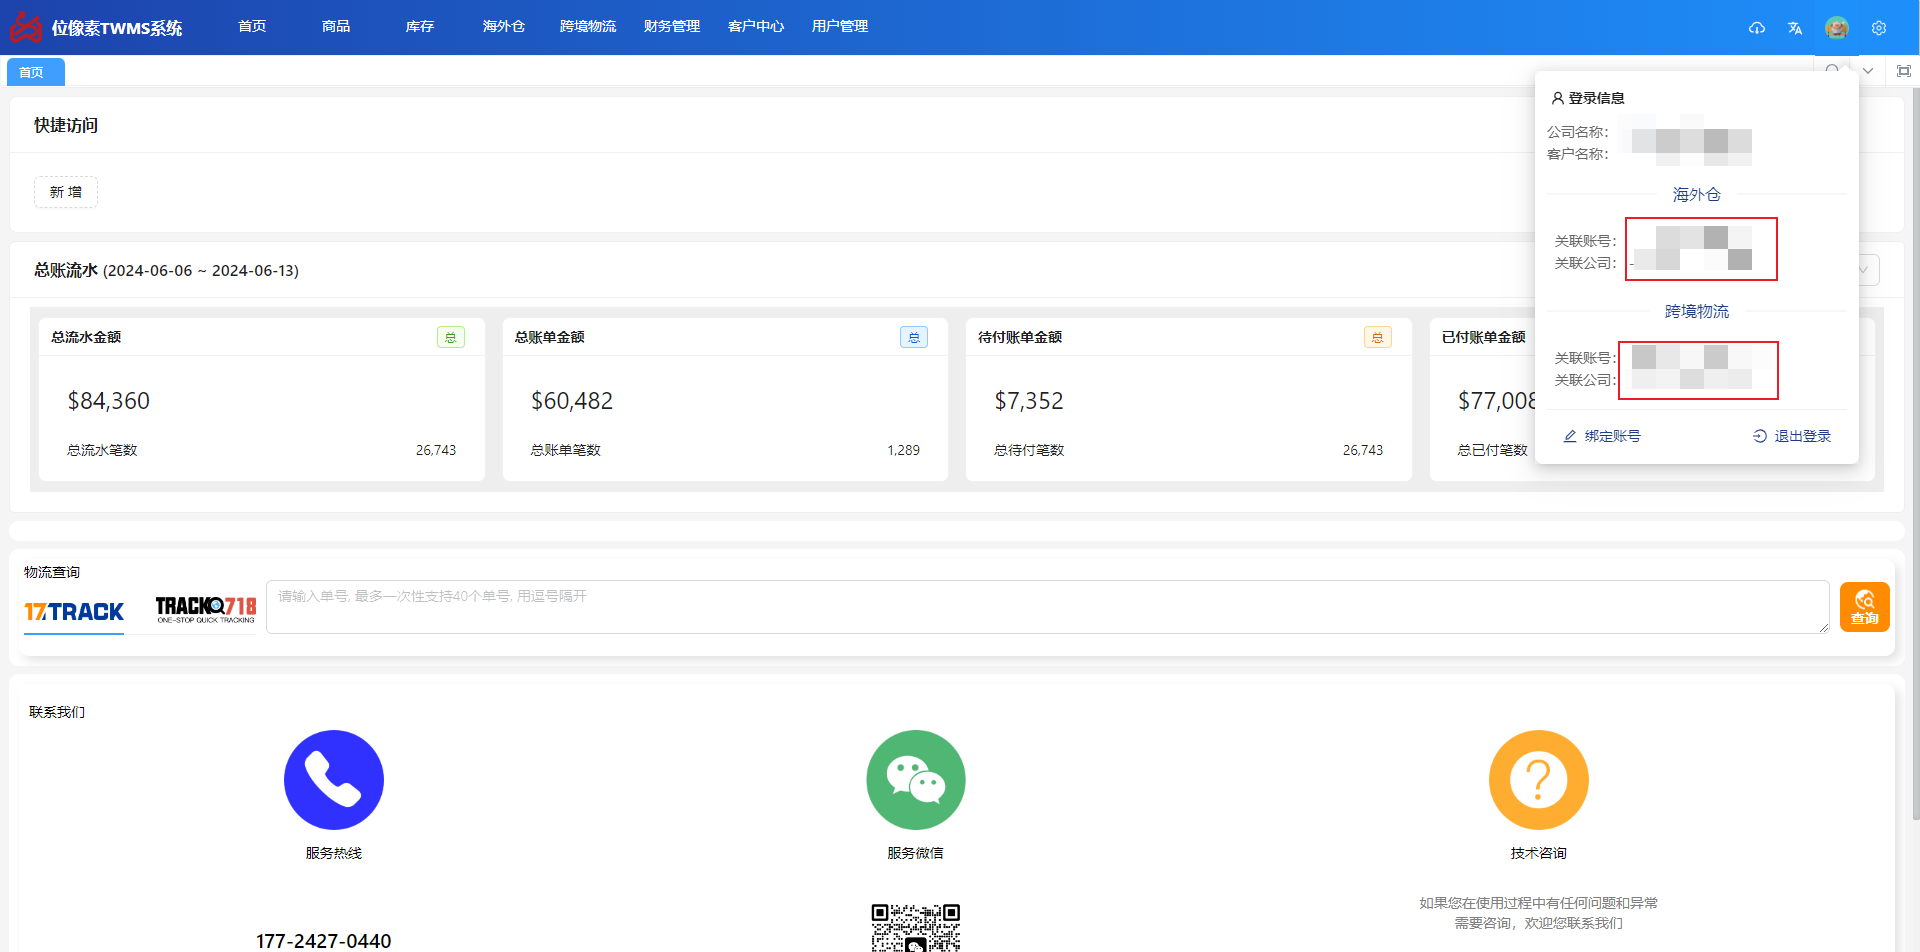The width and height of the screenshot is (1920, 952).
Task: Open the cloud download icon
Action: pyautogui.click(x=1757, y=28)
